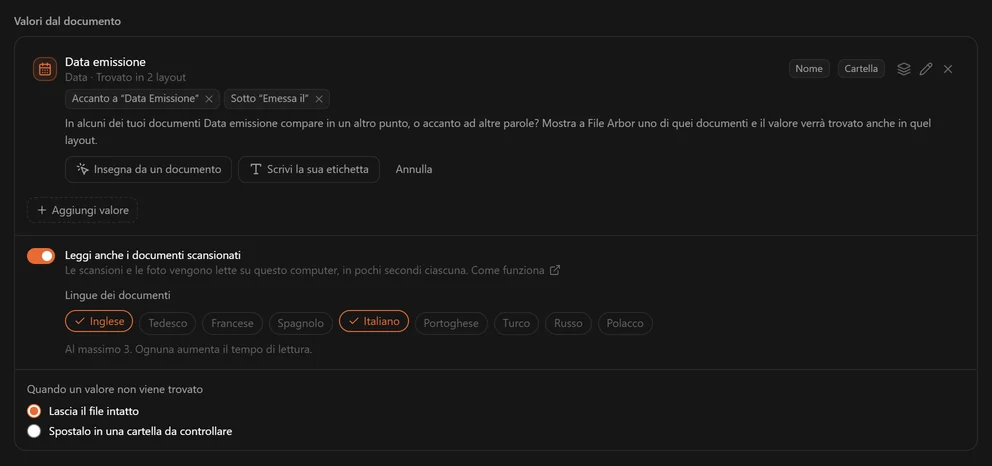The height and width of the screenshot is (466, 992).
Task: Click the Al massimo 3 hint text
Action: [189, 349]
